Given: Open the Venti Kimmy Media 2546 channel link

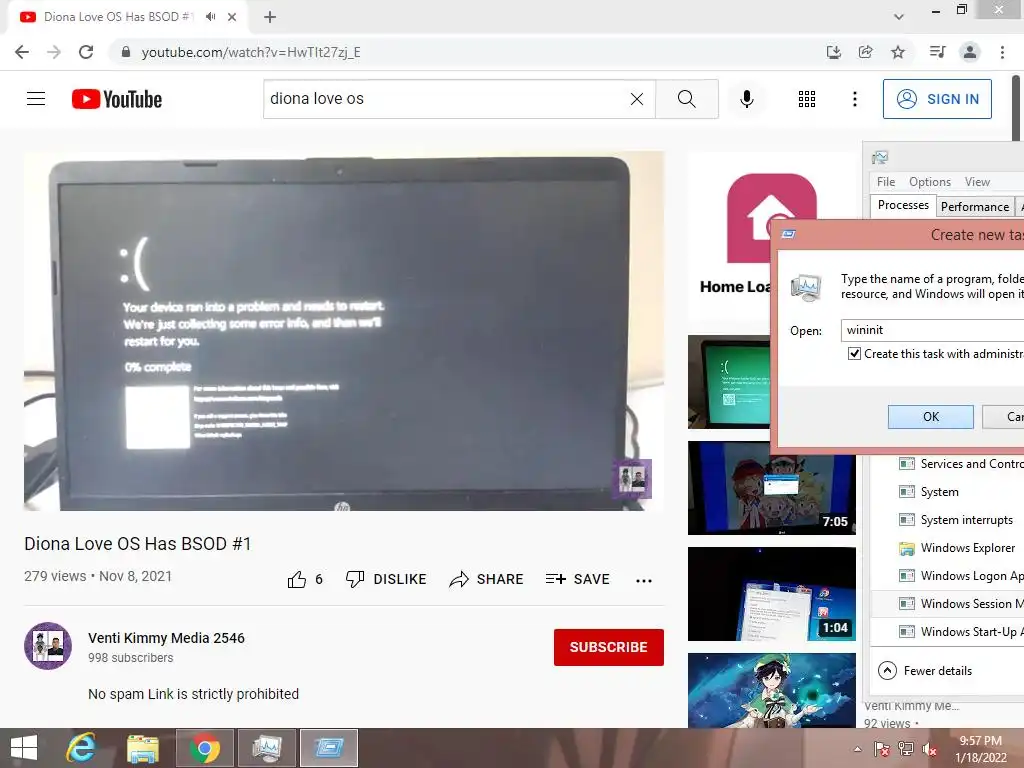Looking at the screenshot, I should click(167, 638).
